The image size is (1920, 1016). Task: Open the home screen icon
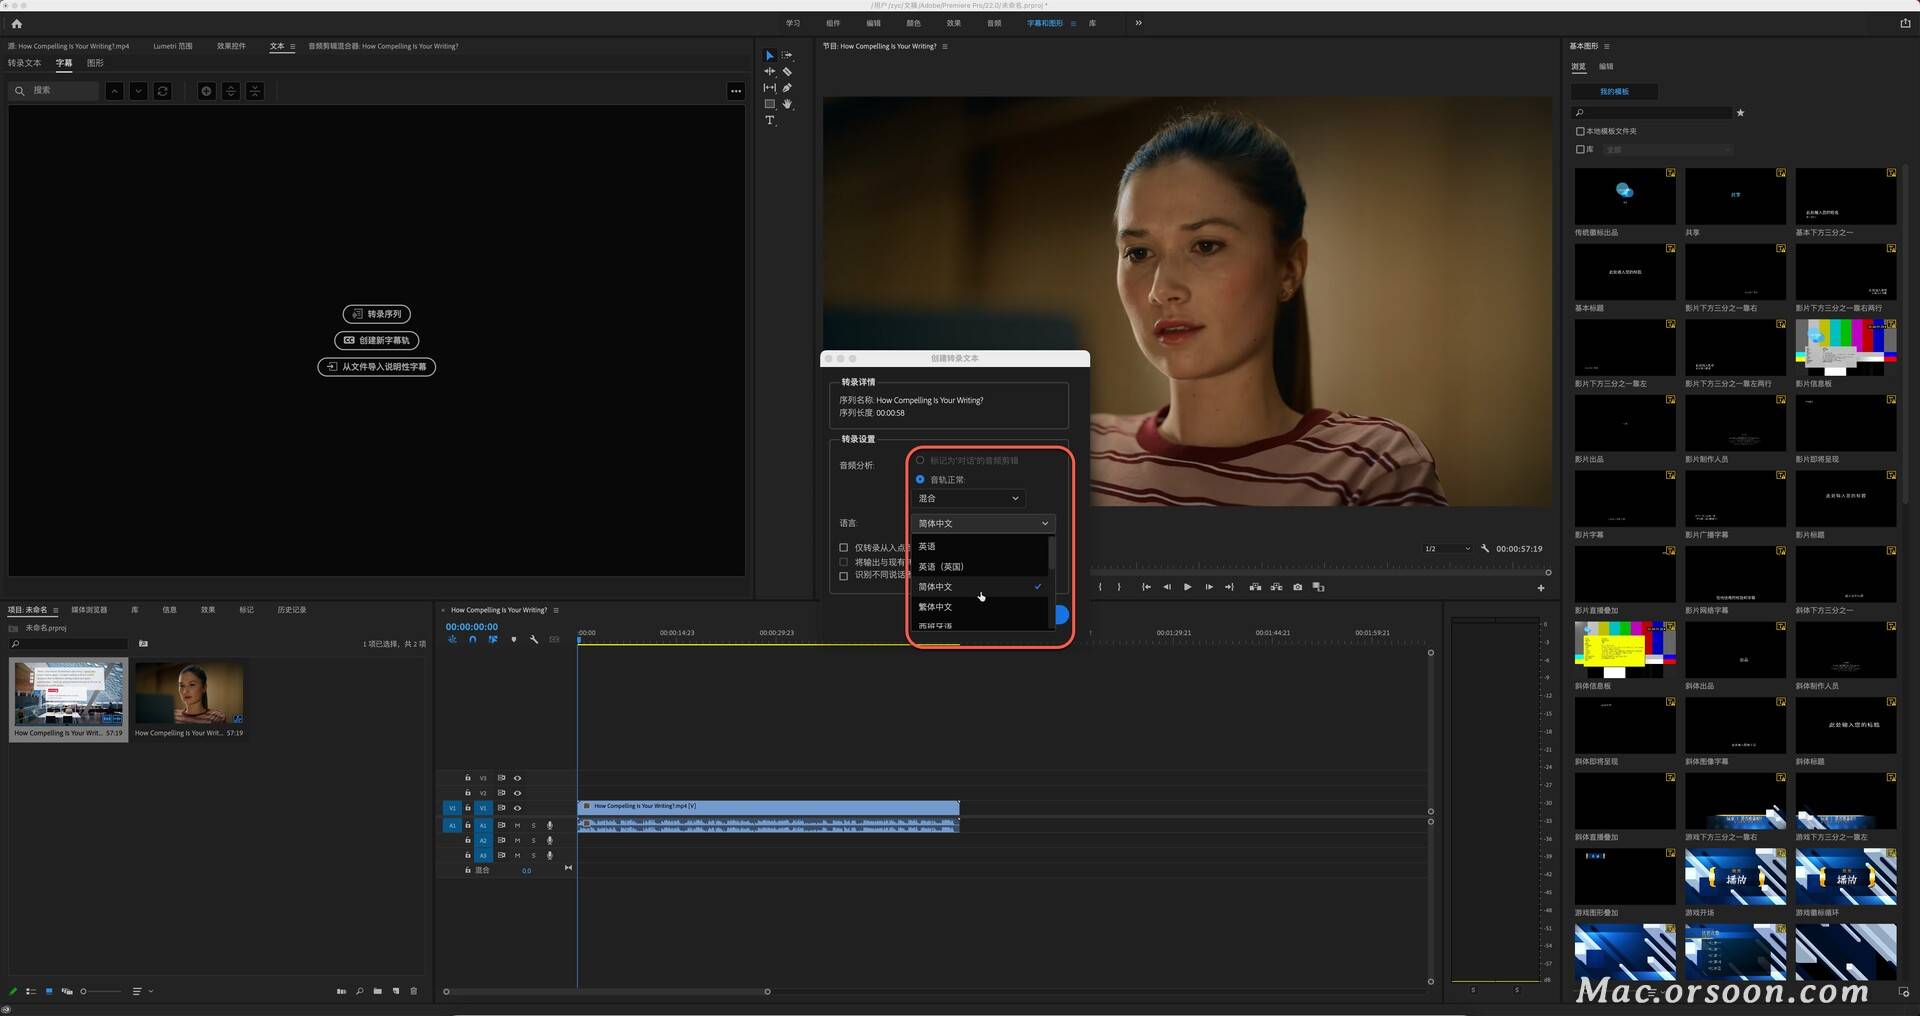point(16,24)
